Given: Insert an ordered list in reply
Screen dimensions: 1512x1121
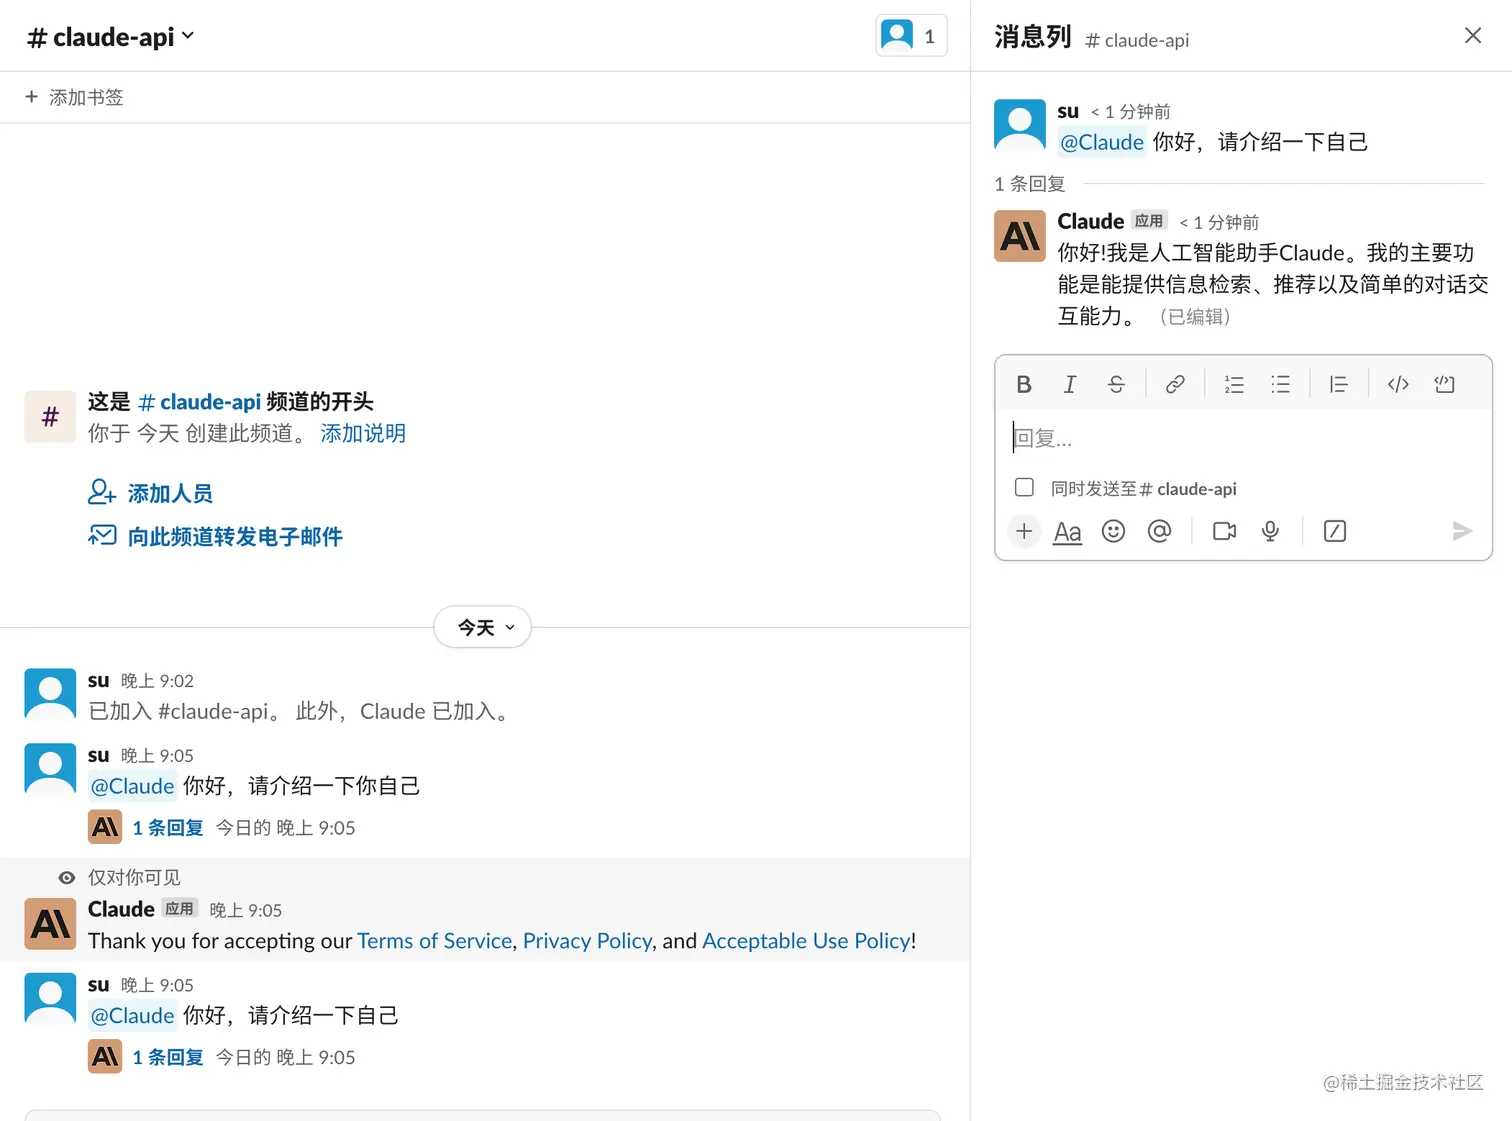Looking at the screenshot, I should point(1234,384).
